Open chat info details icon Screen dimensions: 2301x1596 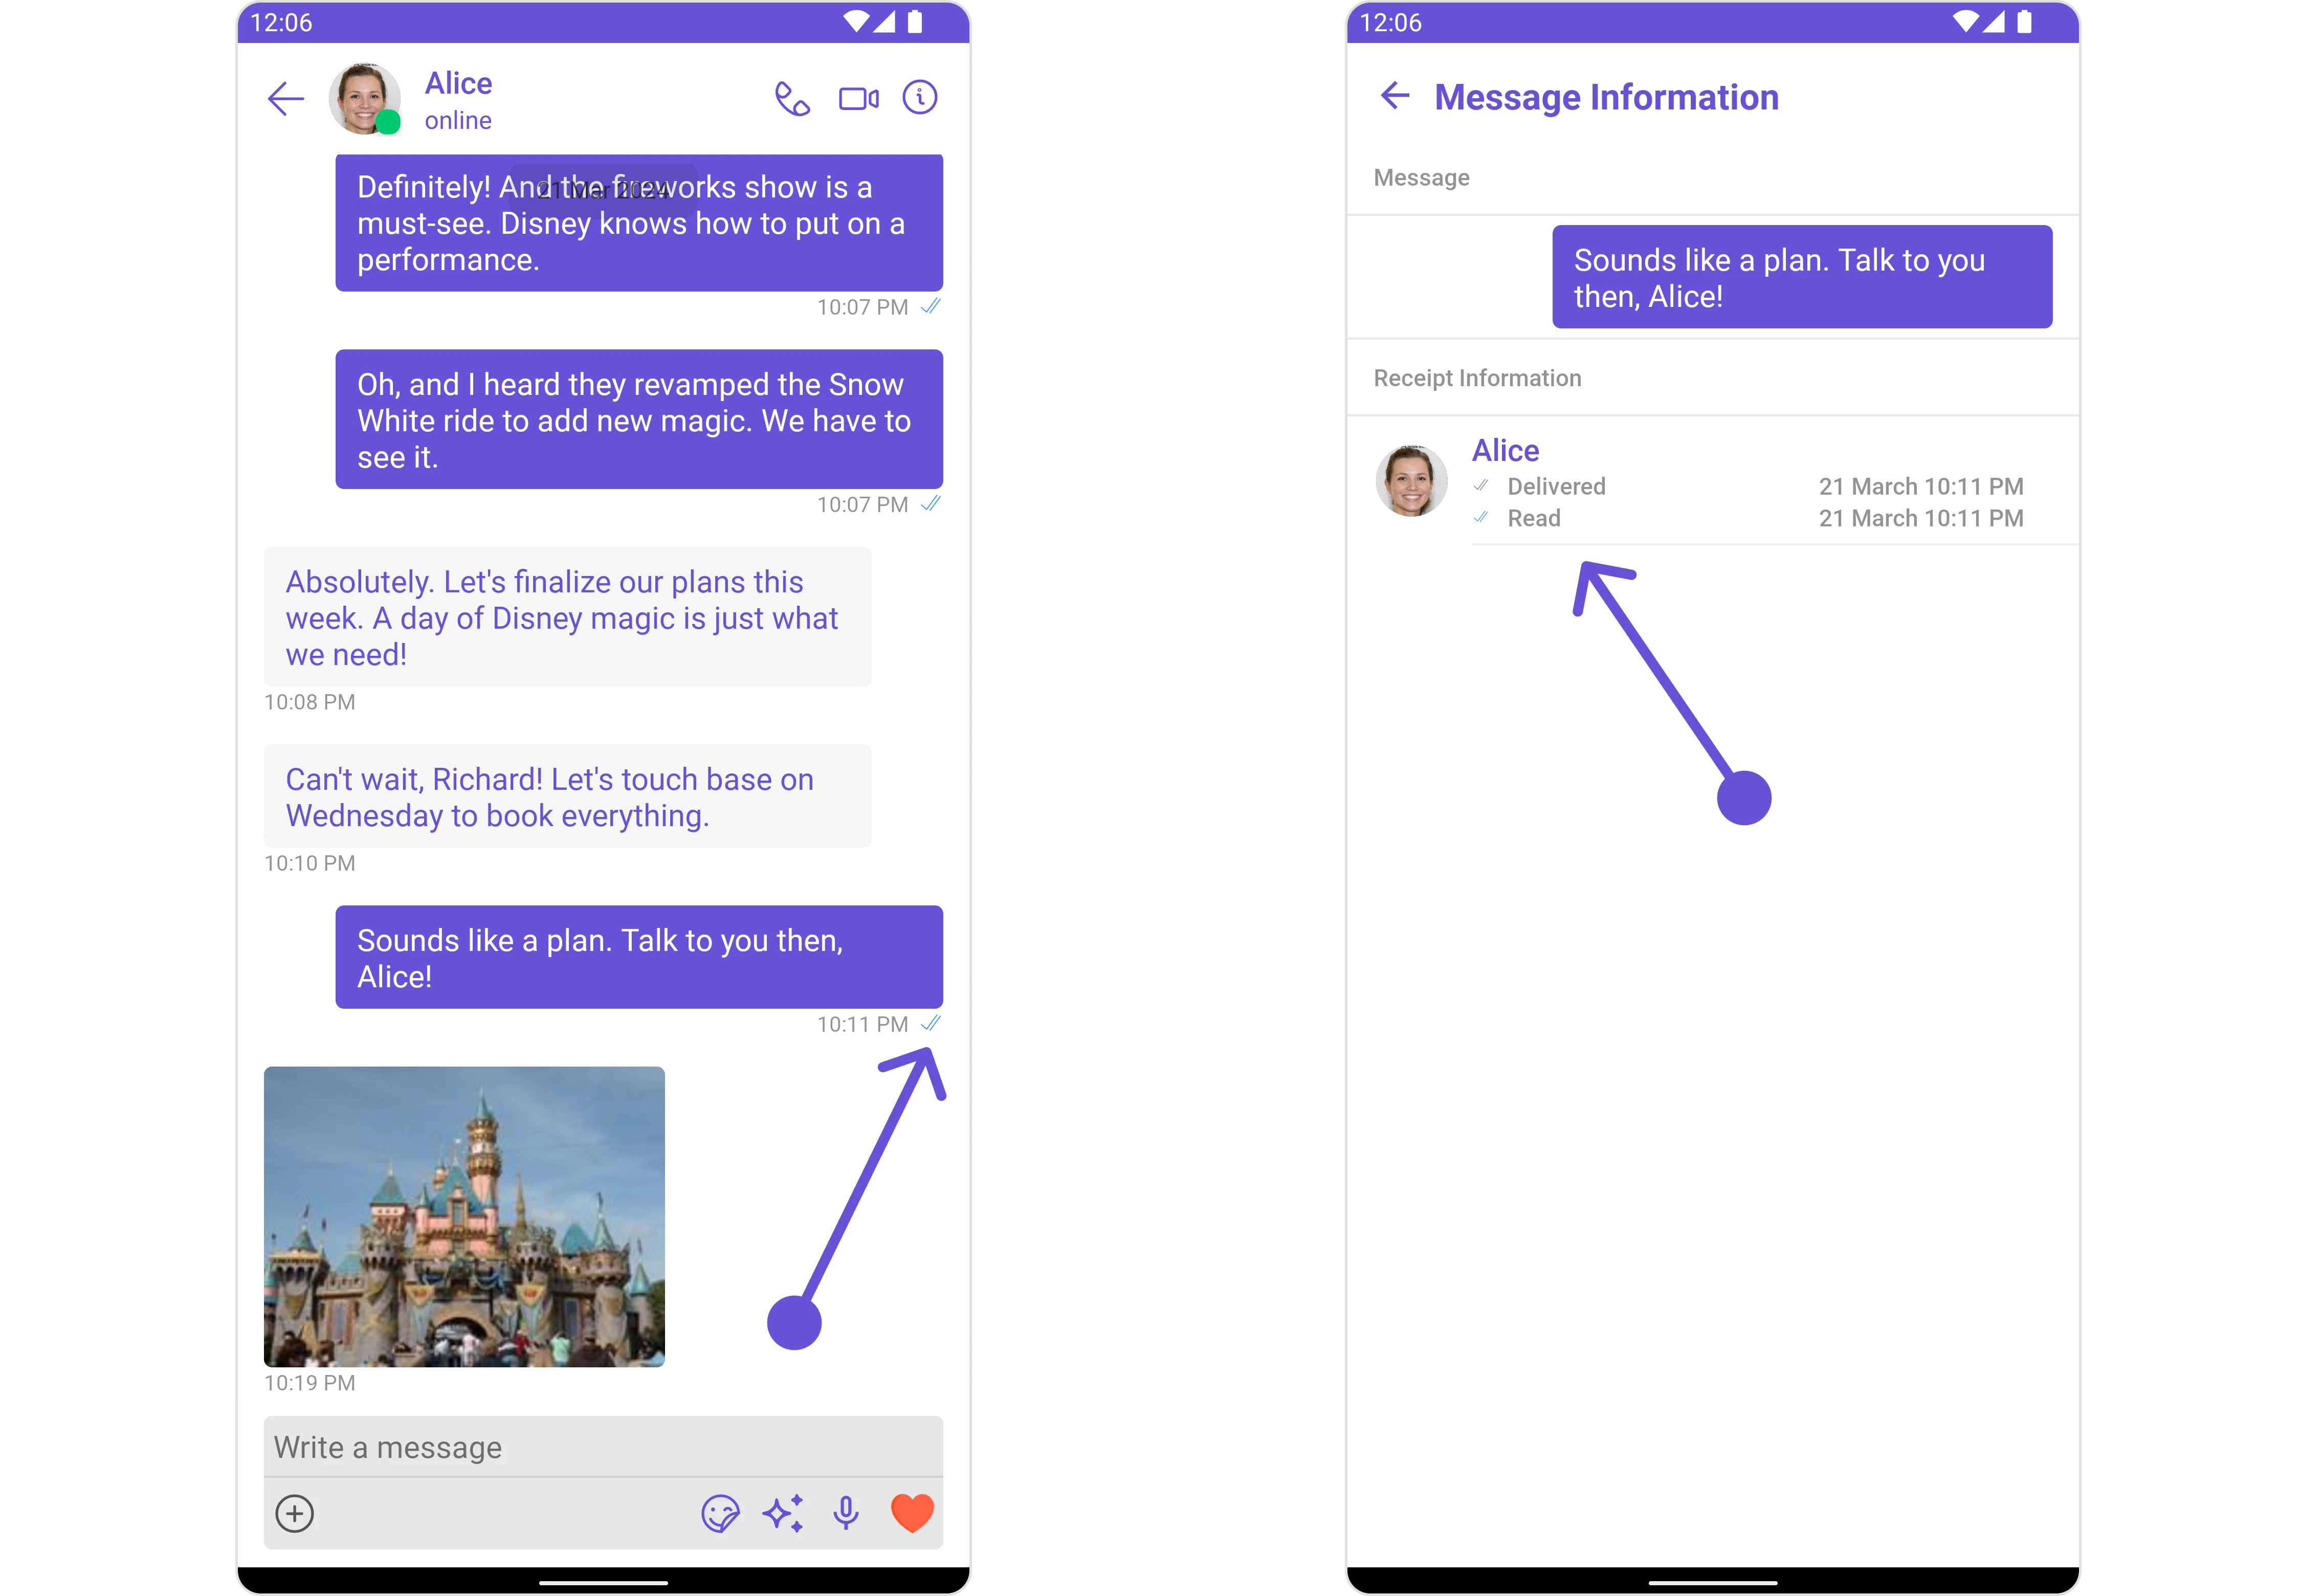pos(919,98)
